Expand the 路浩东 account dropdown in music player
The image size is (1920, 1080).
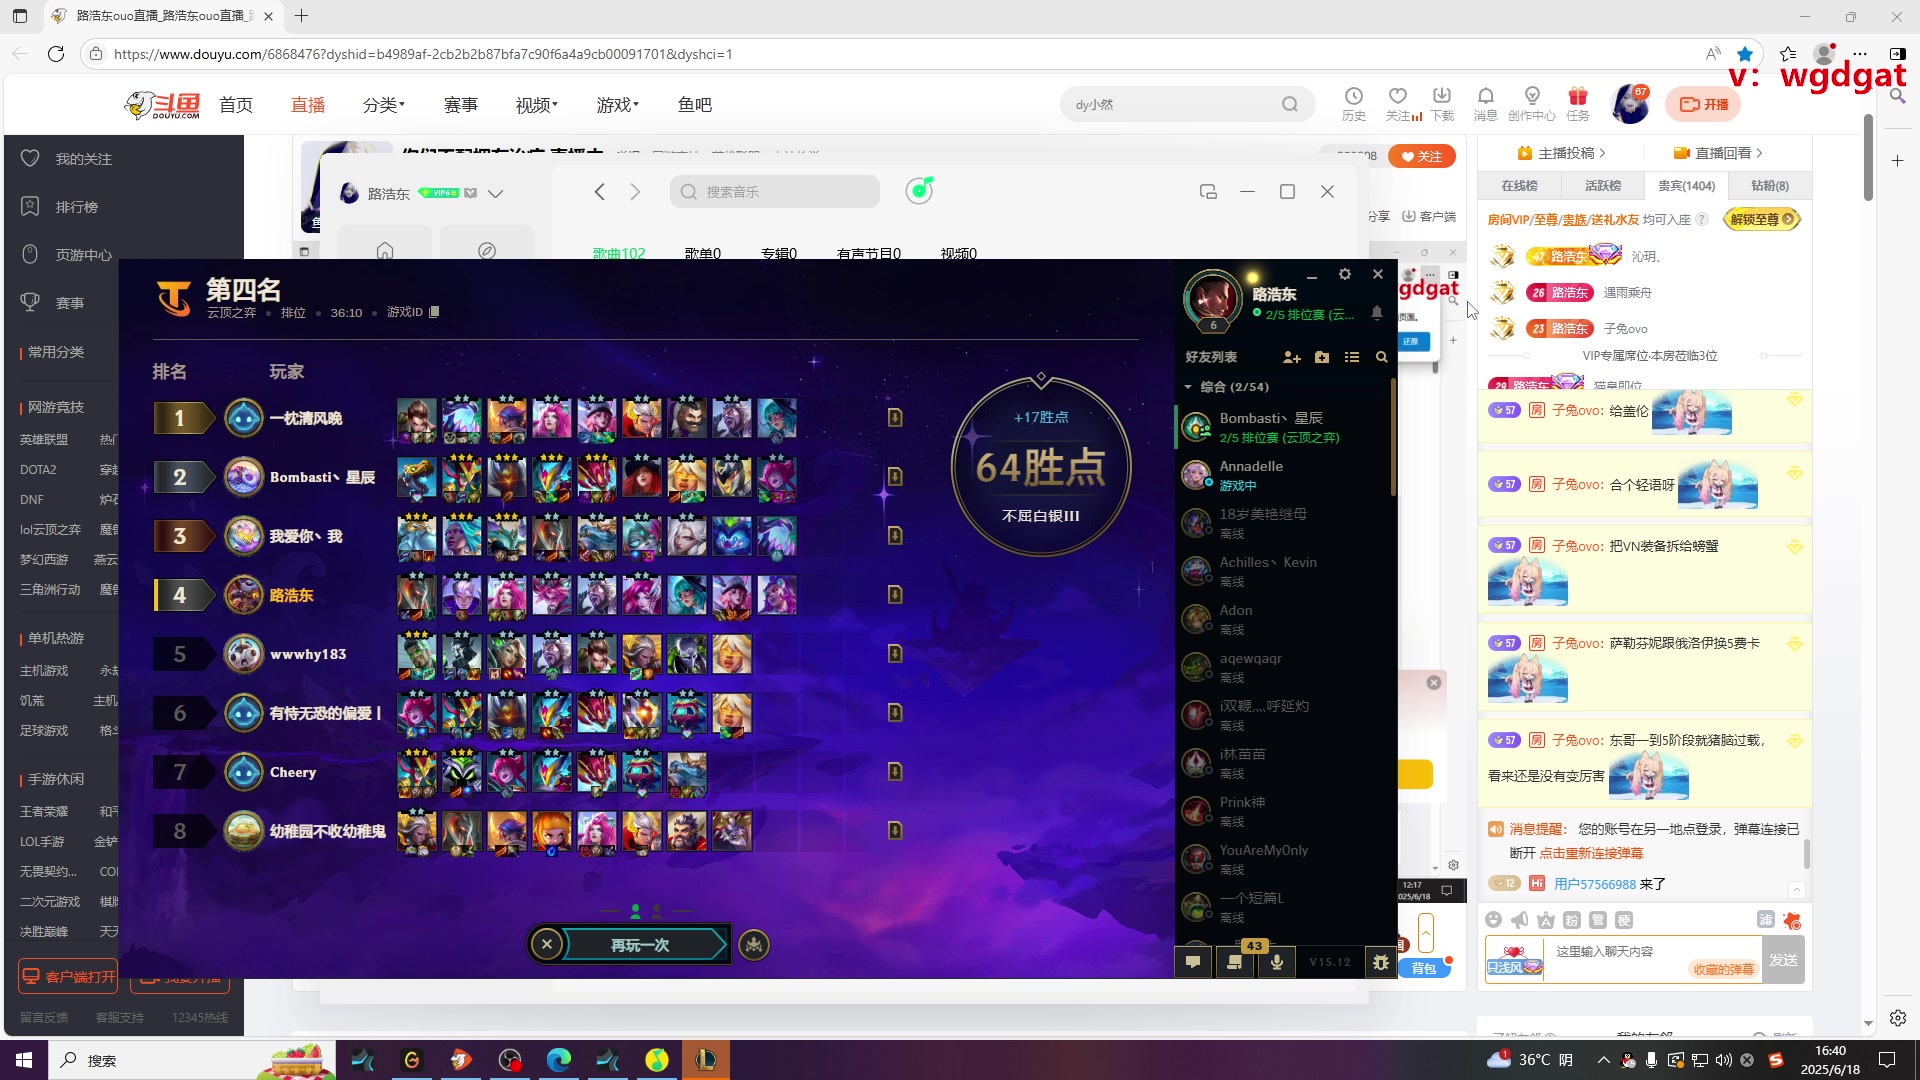(495, 194)
